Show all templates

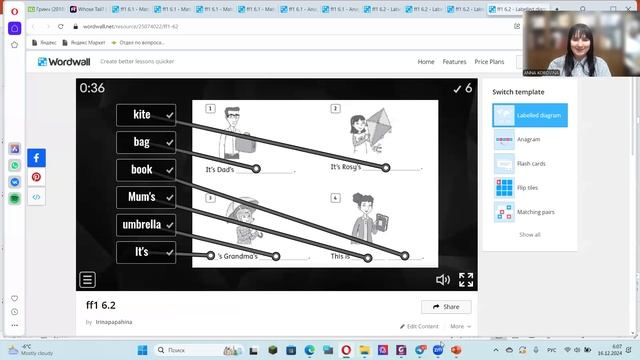(529, 235)
